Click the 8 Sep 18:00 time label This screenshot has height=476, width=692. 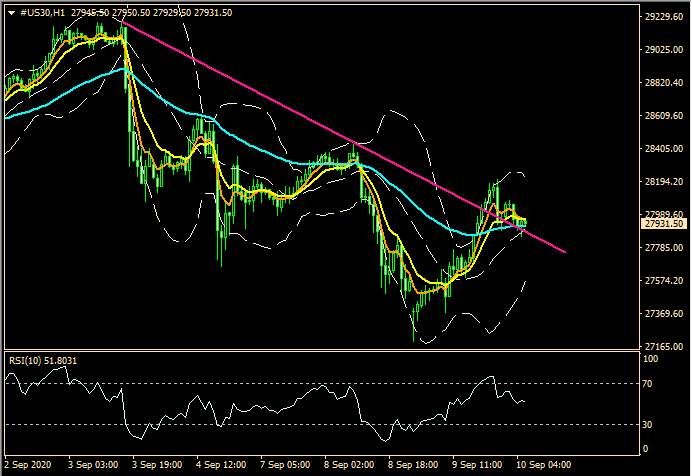[x=414, y=465]
